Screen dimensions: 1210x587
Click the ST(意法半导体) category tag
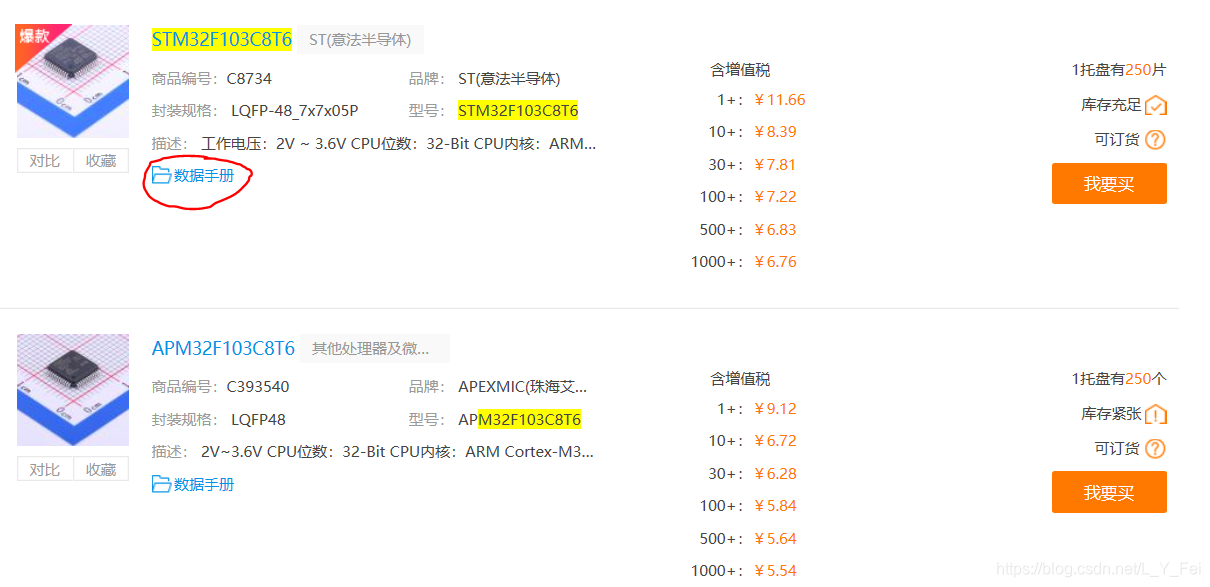360,40
